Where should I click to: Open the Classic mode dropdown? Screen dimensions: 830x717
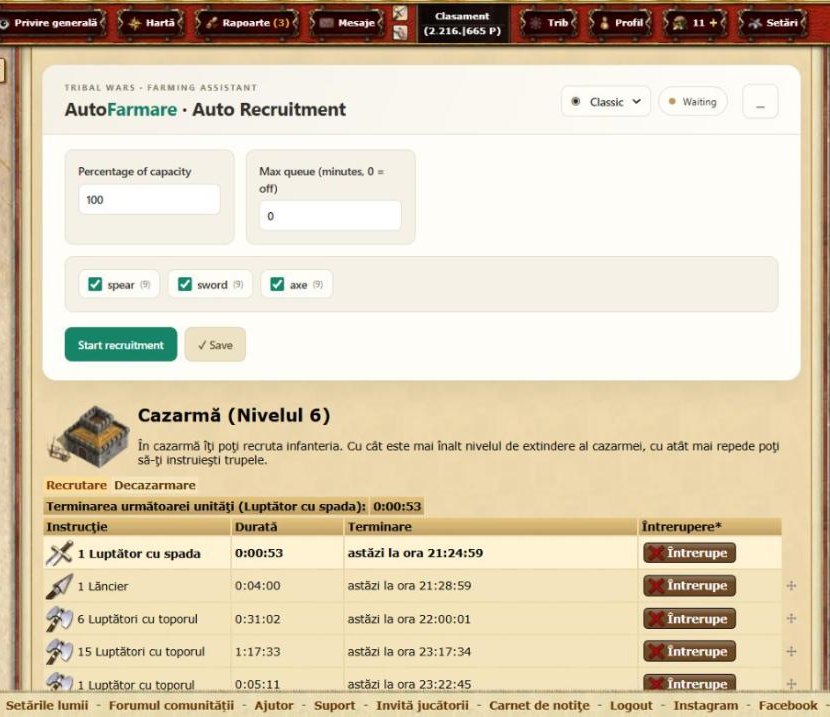tap(606, 102)
